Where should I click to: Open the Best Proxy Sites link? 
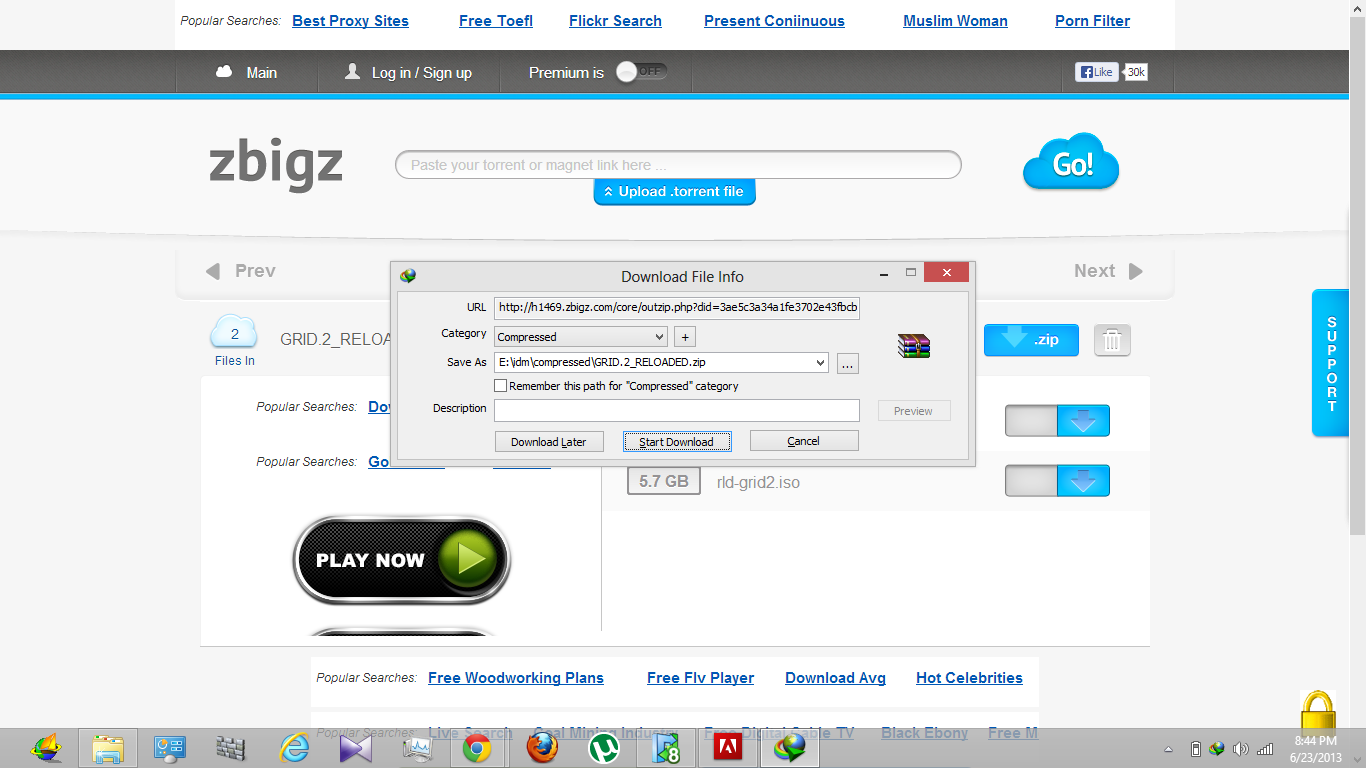pyautogui.click(x=350, y=21)
